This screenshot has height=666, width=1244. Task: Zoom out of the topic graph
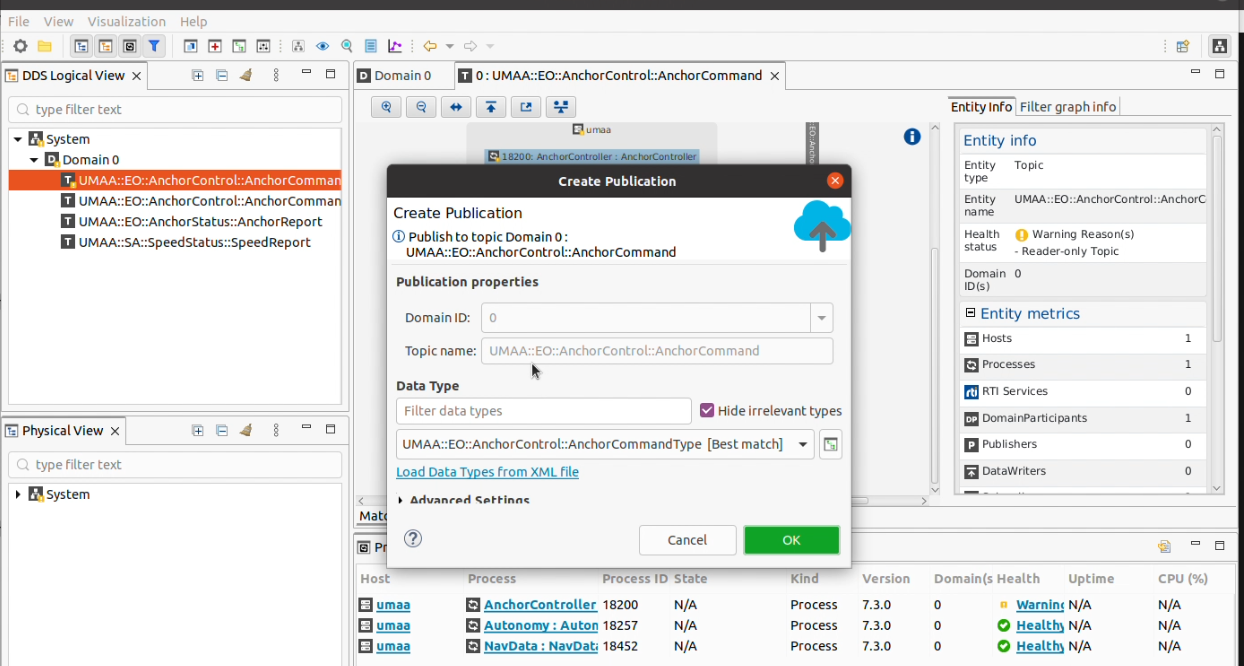click(x=421, y=107)
